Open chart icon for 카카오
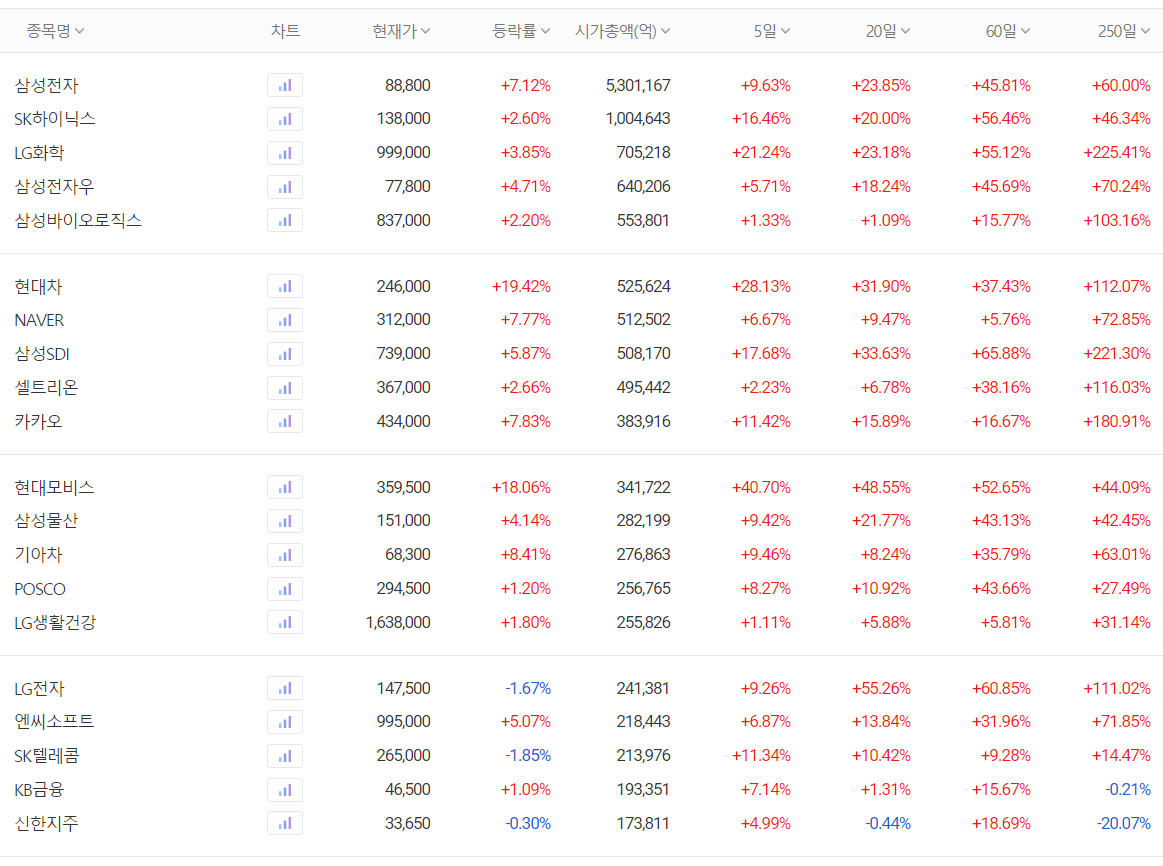1163x866 pixels. point(285,421)
